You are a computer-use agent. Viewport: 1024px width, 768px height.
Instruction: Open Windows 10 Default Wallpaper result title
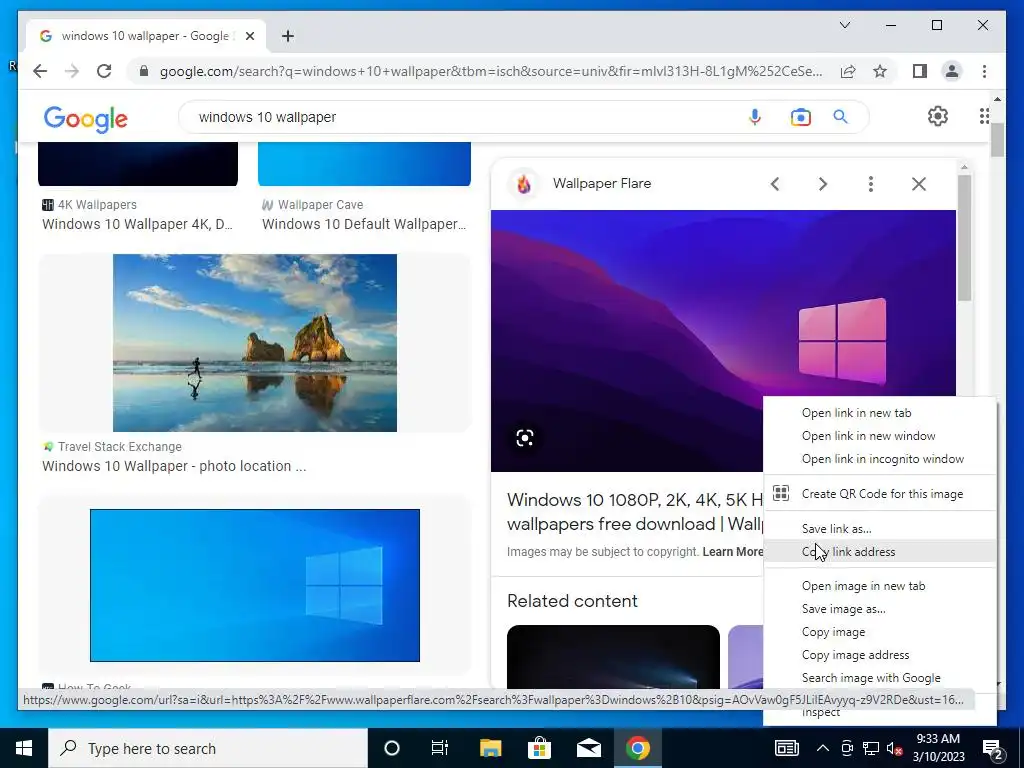coord(364,224)
